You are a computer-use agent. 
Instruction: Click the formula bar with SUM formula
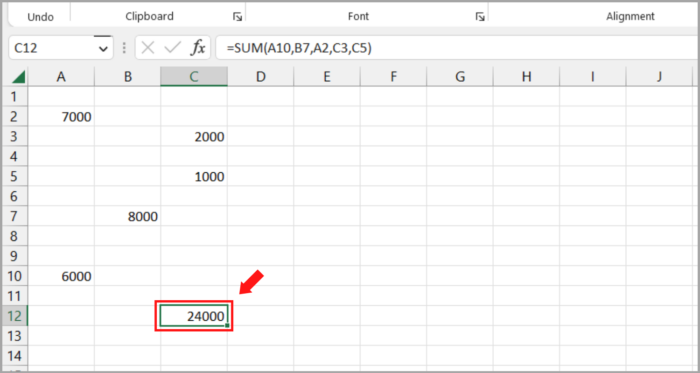pyautogui.click(x=458, y=47)
